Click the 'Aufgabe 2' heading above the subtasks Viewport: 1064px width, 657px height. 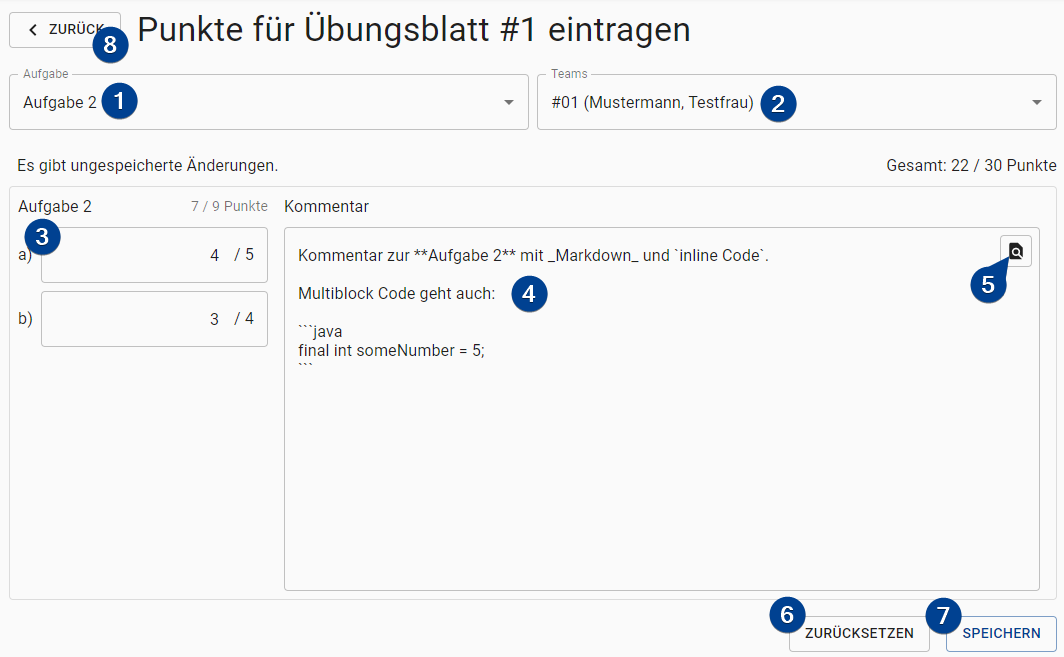tap(55, 206)
